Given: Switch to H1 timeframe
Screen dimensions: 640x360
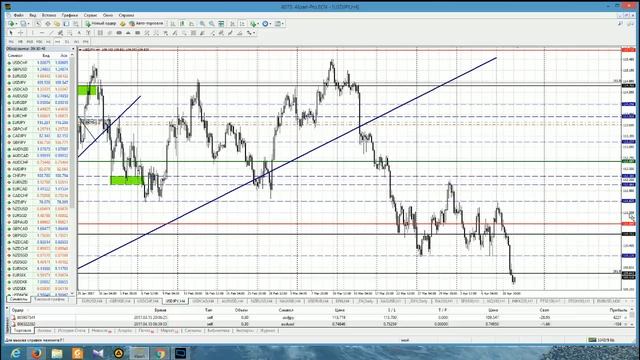Looking at the screenshot, I should [x=48, y=42].
